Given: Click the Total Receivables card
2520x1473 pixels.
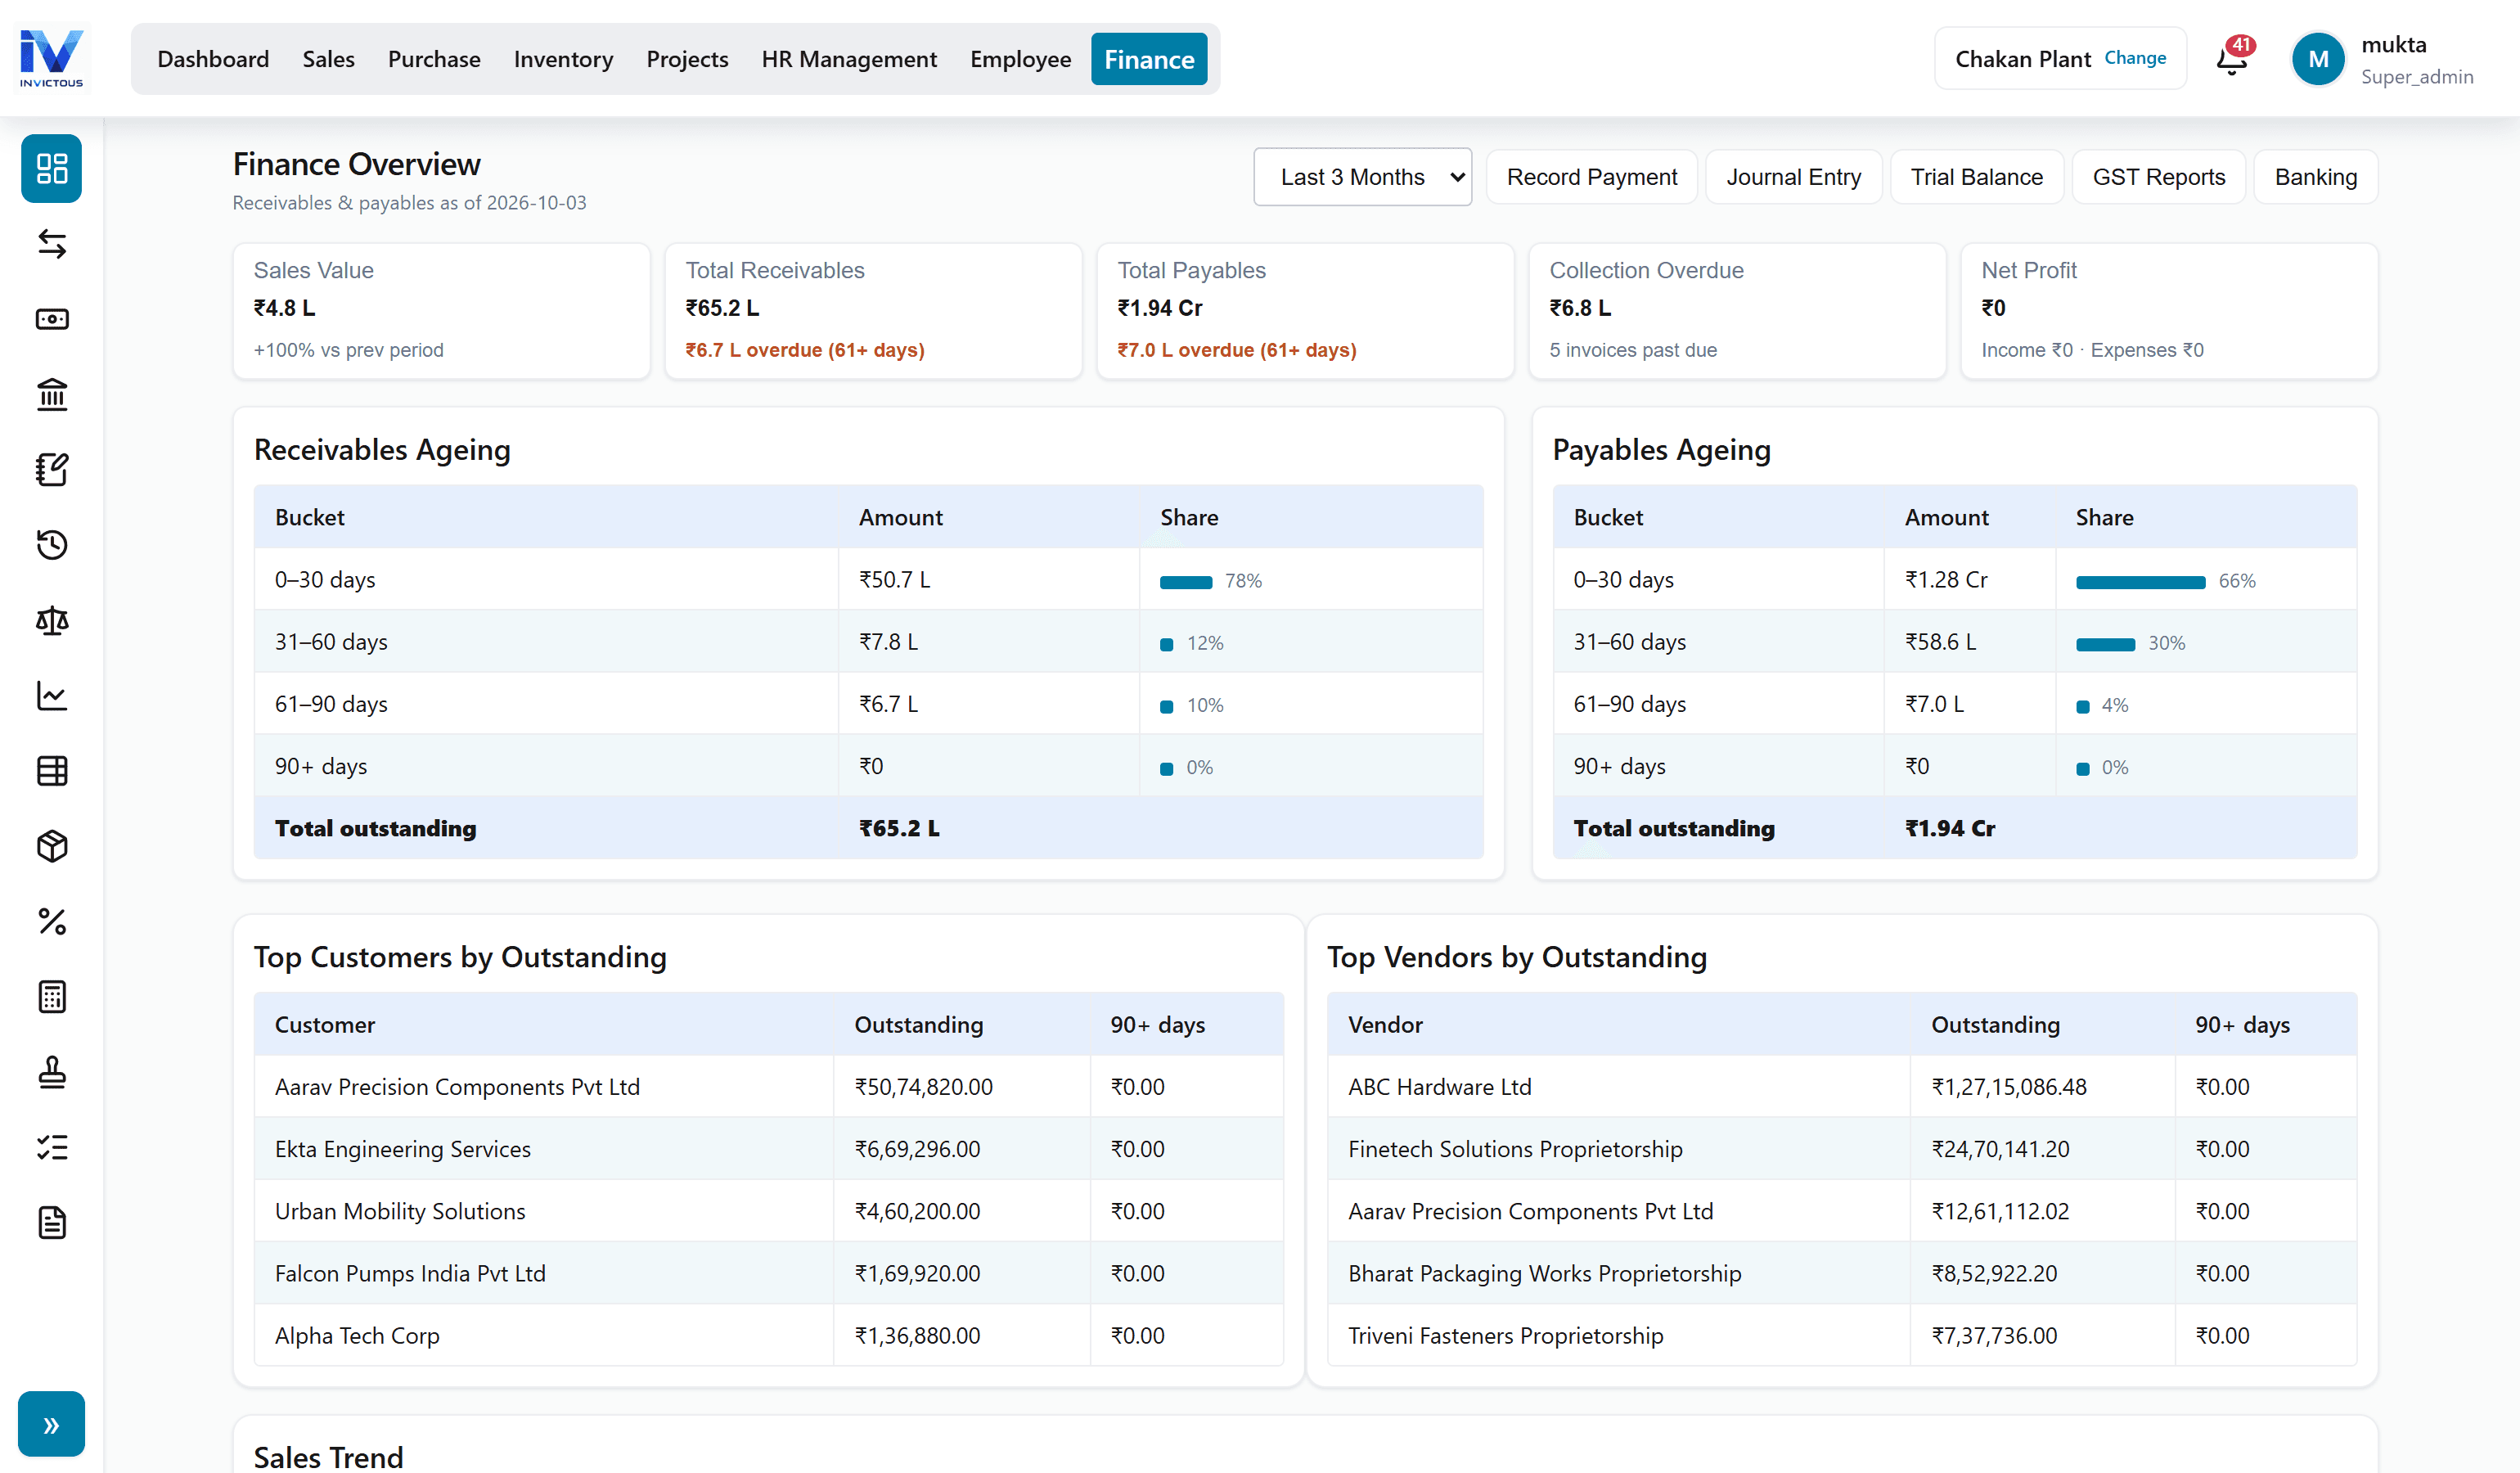Looking at the screenshot, I should click(x=873, y=311).
